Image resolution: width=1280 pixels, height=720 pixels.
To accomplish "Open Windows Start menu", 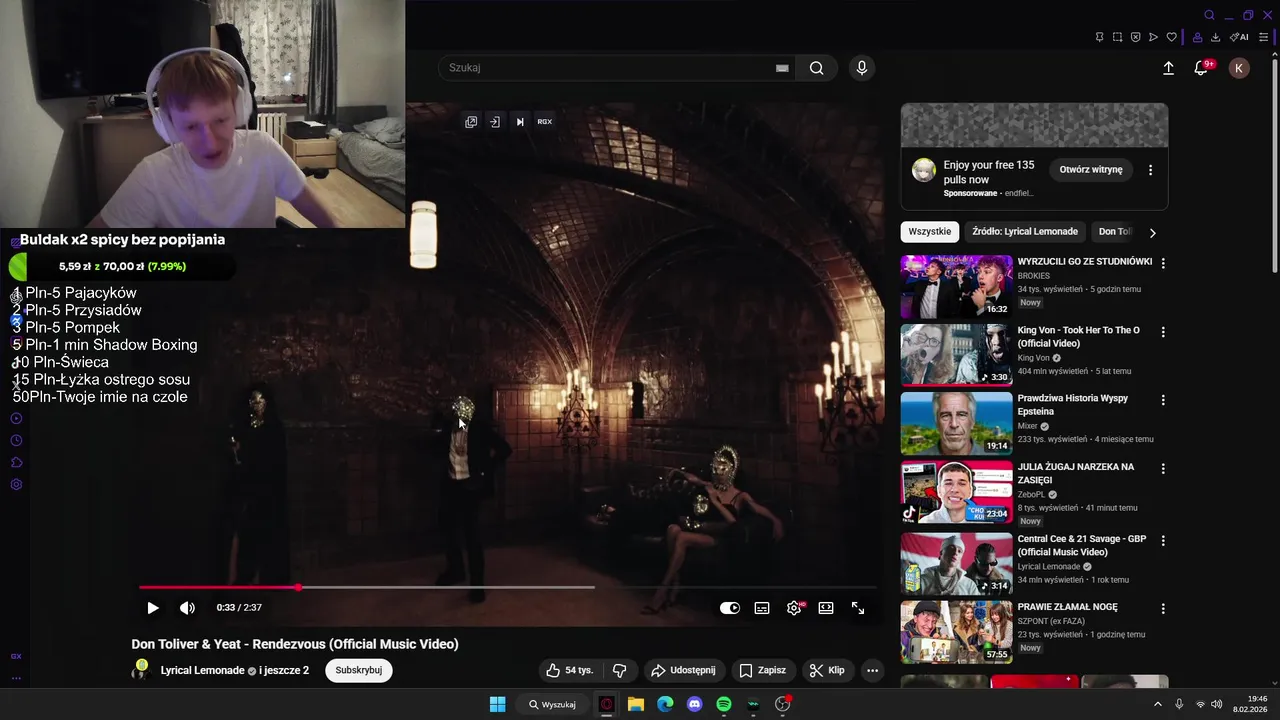I will (497, 704).
